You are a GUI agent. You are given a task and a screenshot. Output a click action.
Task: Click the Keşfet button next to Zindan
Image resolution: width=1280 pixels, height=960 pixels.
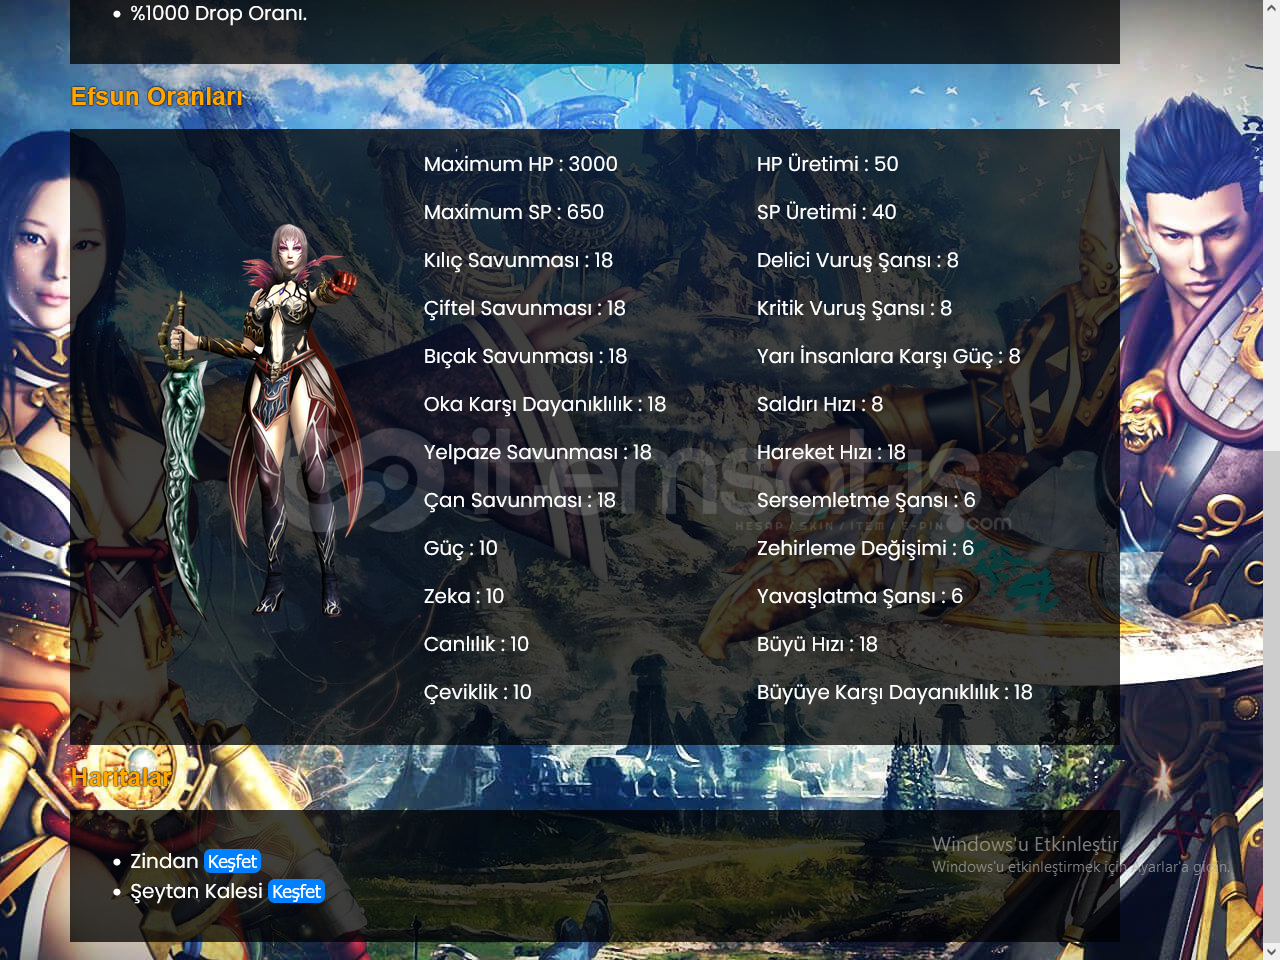click(232, 862)
